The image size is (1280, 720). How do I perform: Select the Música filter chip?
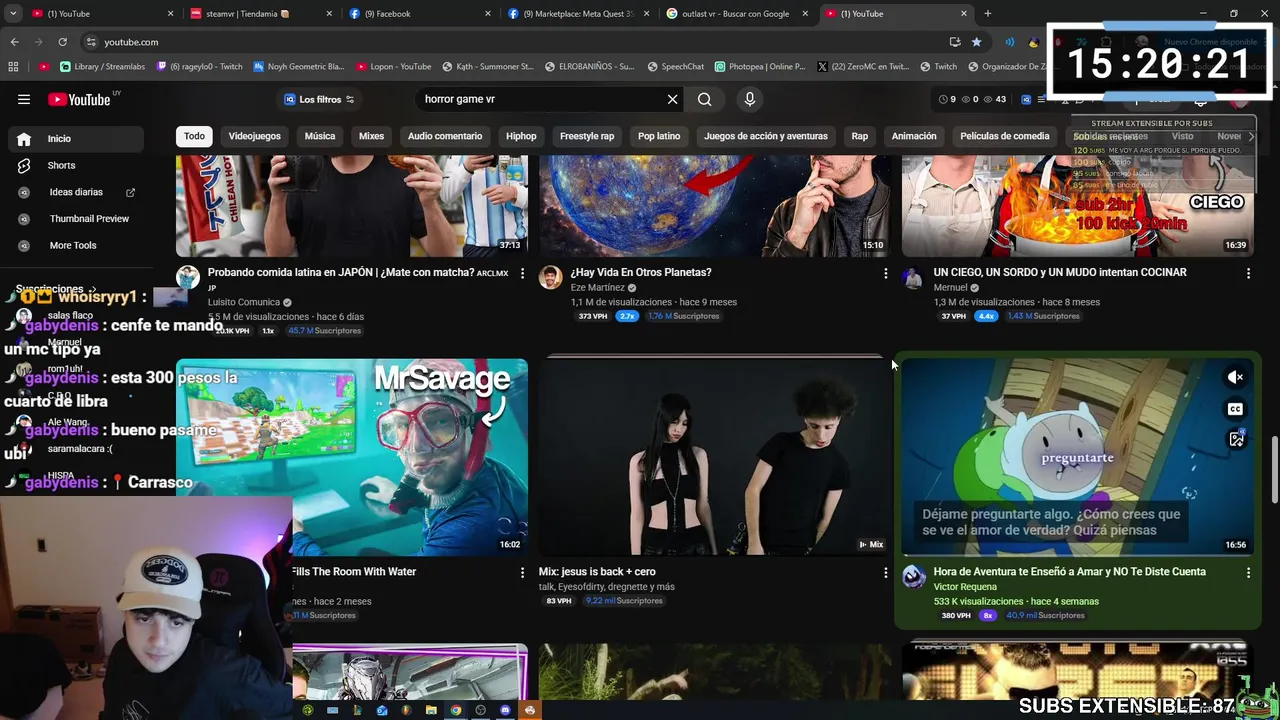[320, 136]
